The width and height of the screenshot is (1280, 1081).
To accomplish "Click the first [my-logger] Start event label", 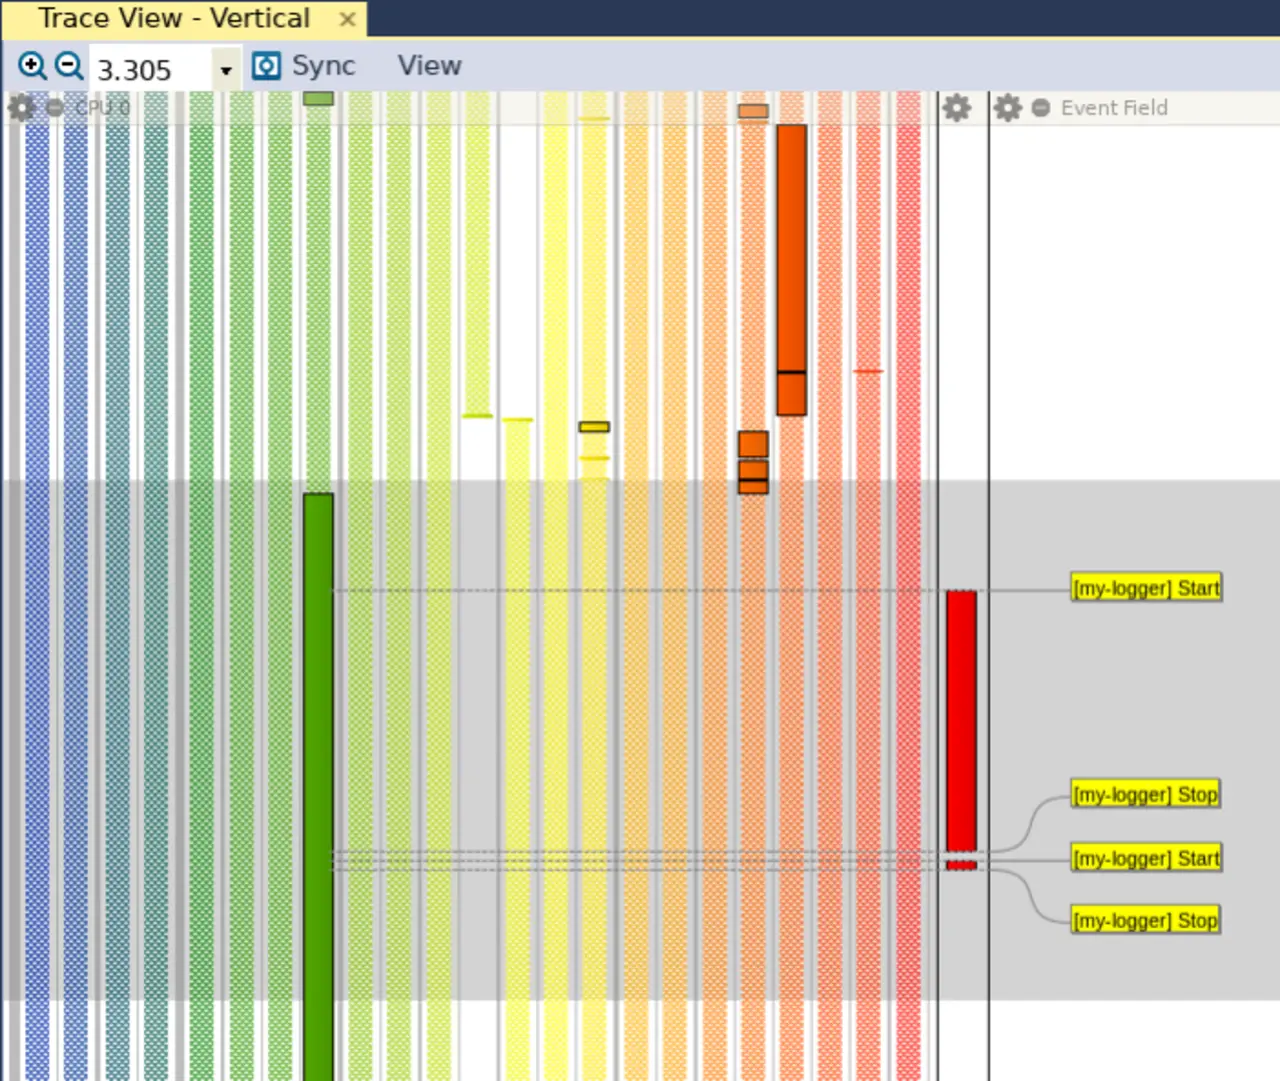I will (x=1146, y=588).
